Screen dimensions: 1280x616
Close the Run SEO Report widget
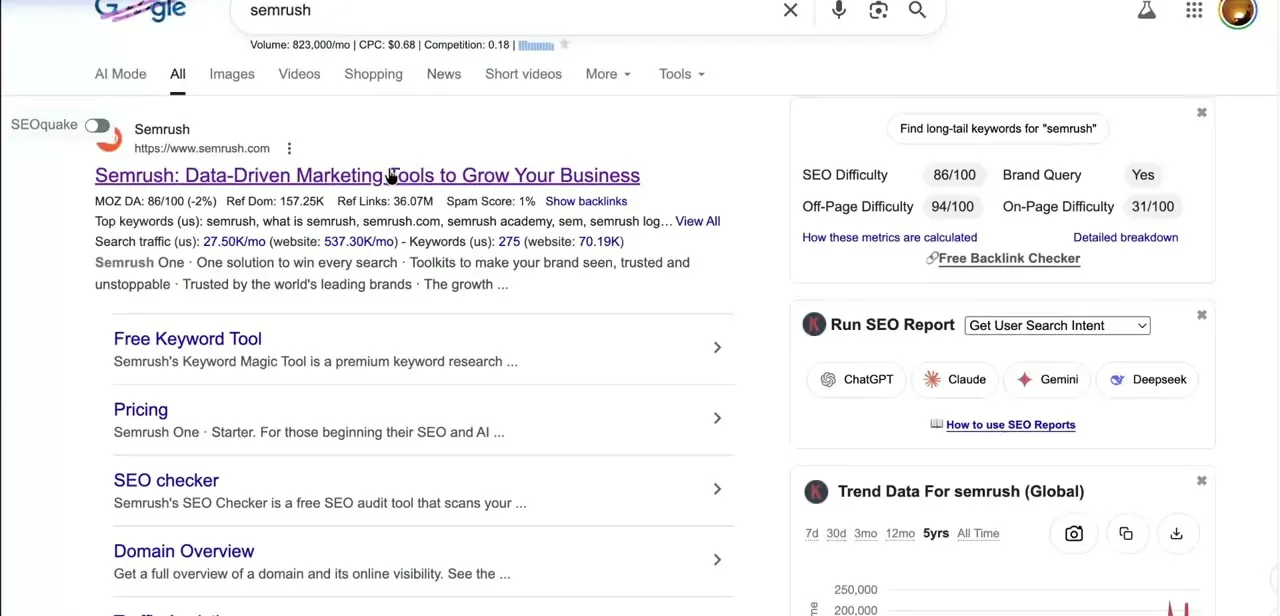[1202, 316]
